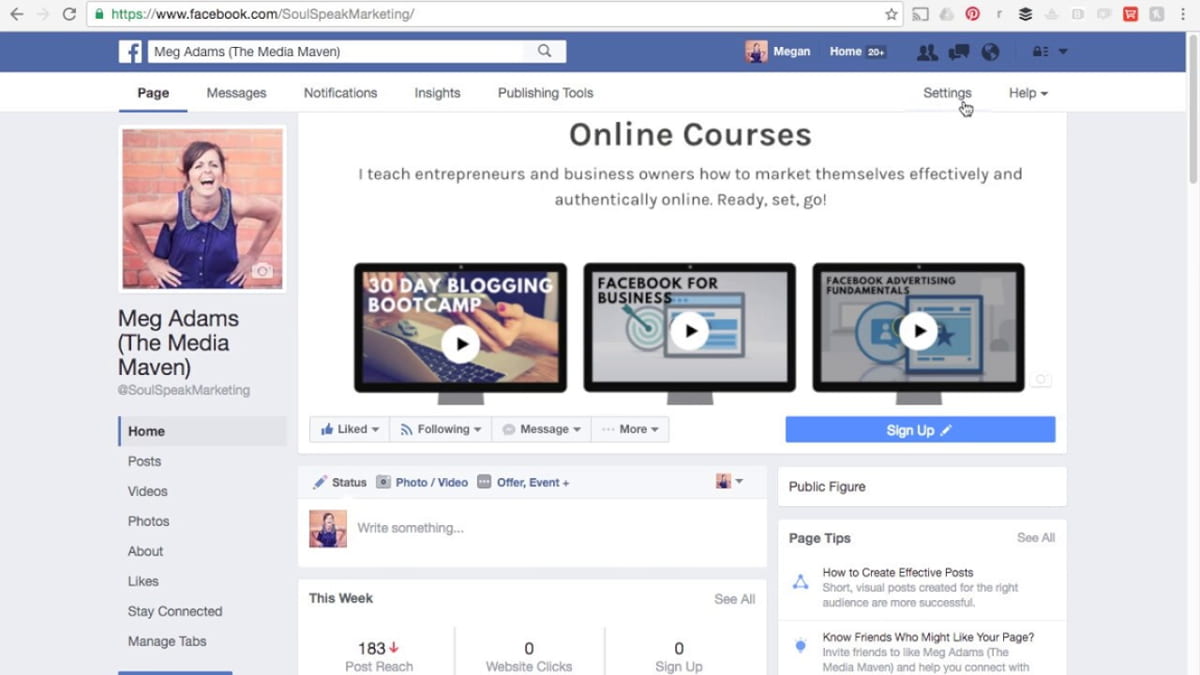Switch to the Messages tab
1200x675 pixels.
click(x=236, y=93)
